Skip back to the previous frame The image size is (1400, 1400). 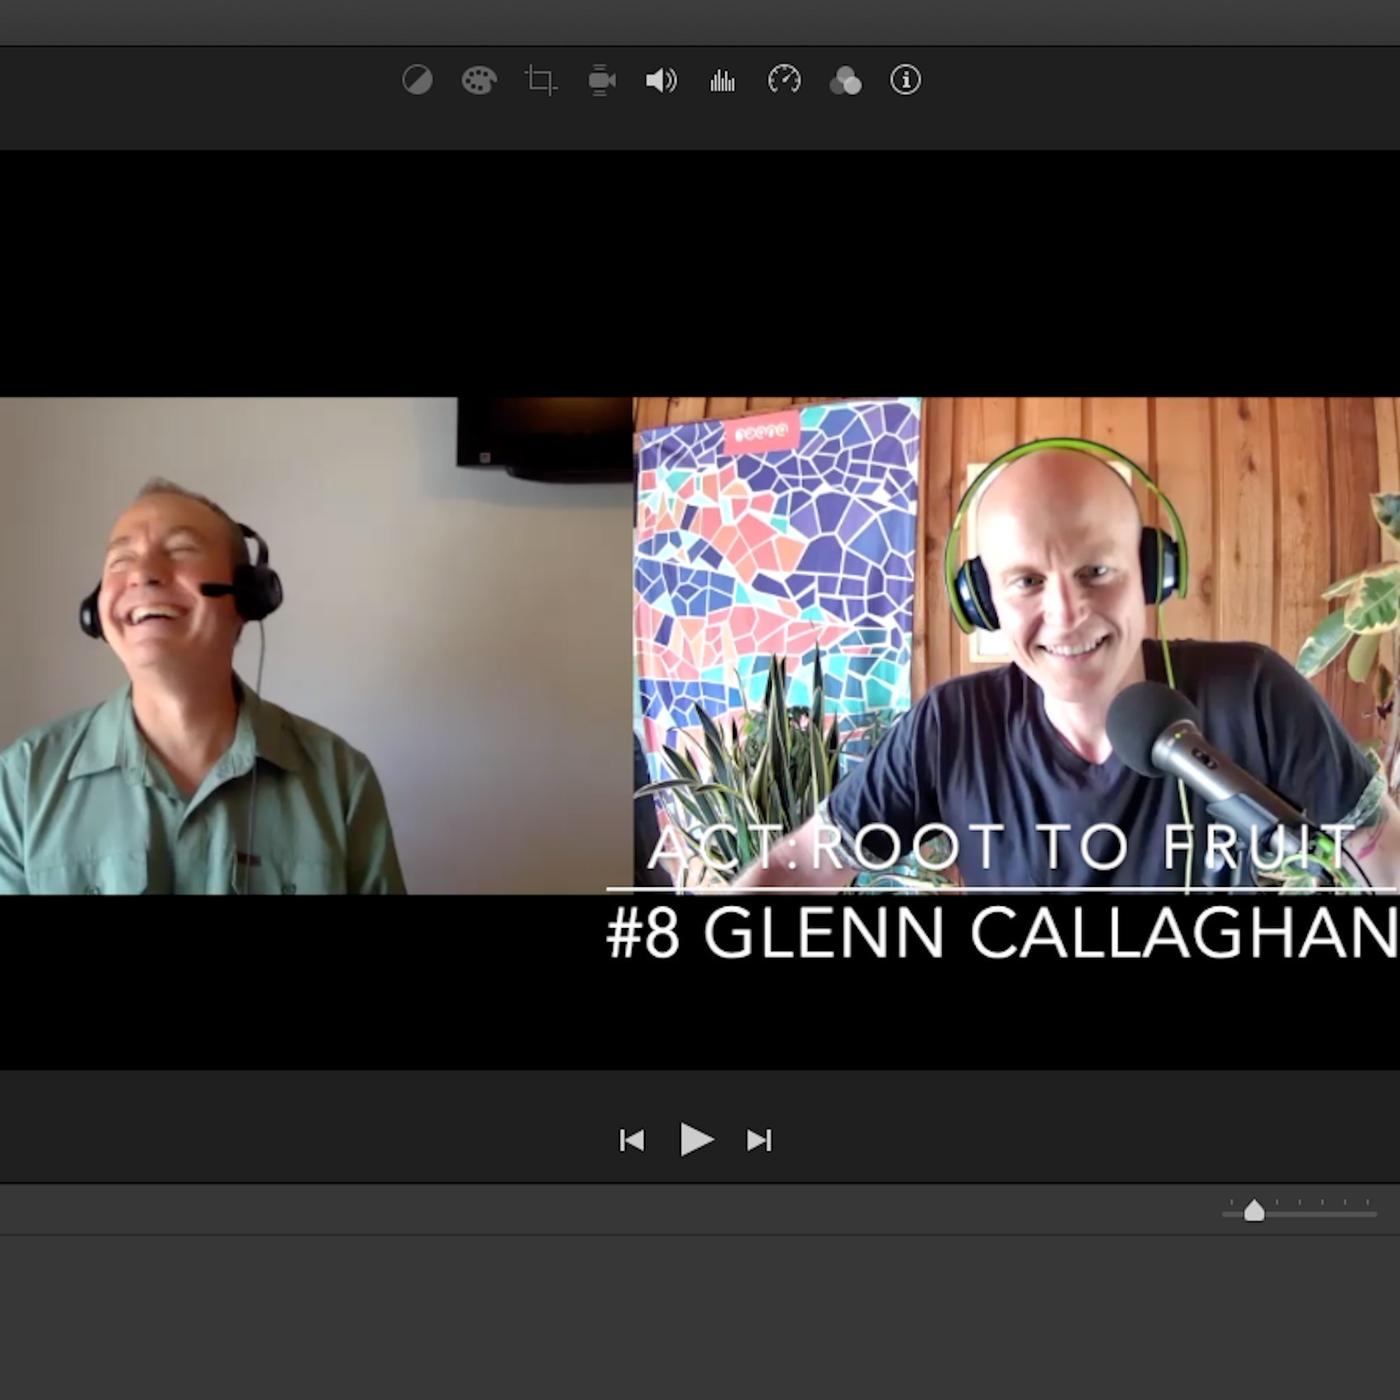pos(633,1140)
